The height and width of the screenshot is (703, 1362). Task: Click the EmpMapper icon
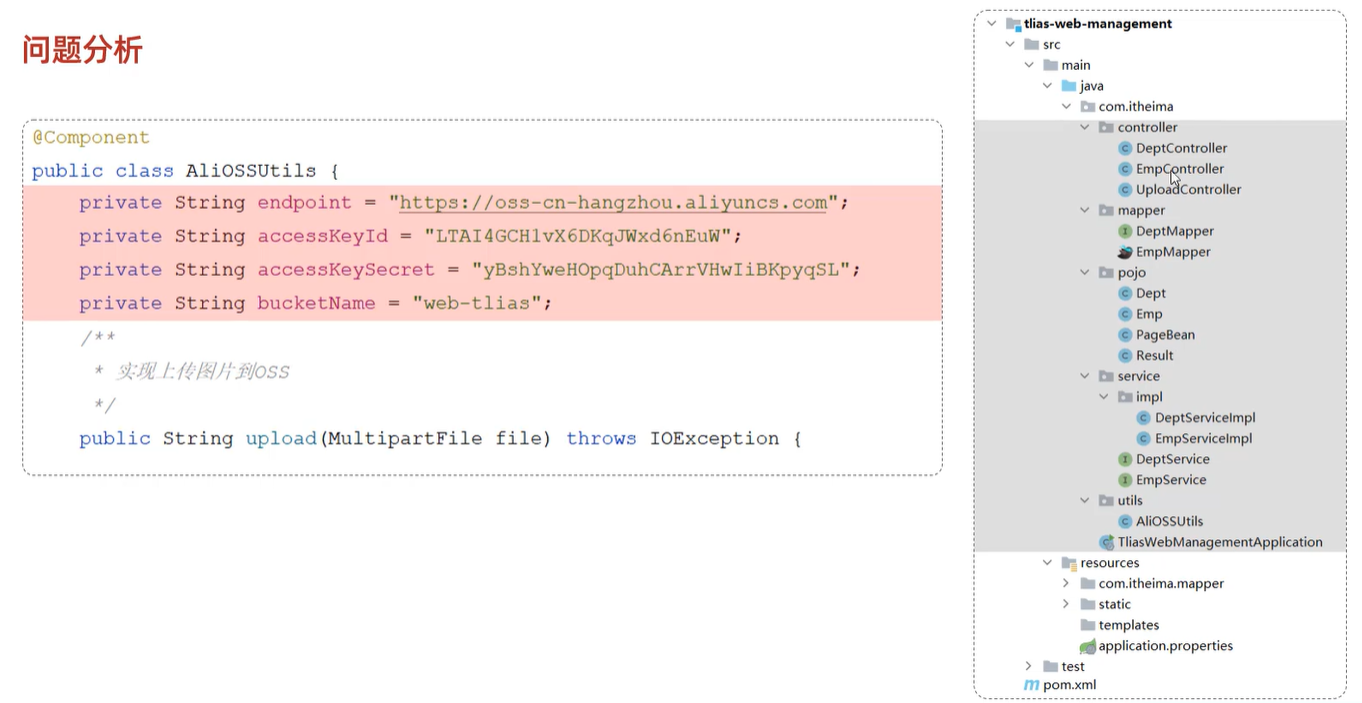[1125, 252]
